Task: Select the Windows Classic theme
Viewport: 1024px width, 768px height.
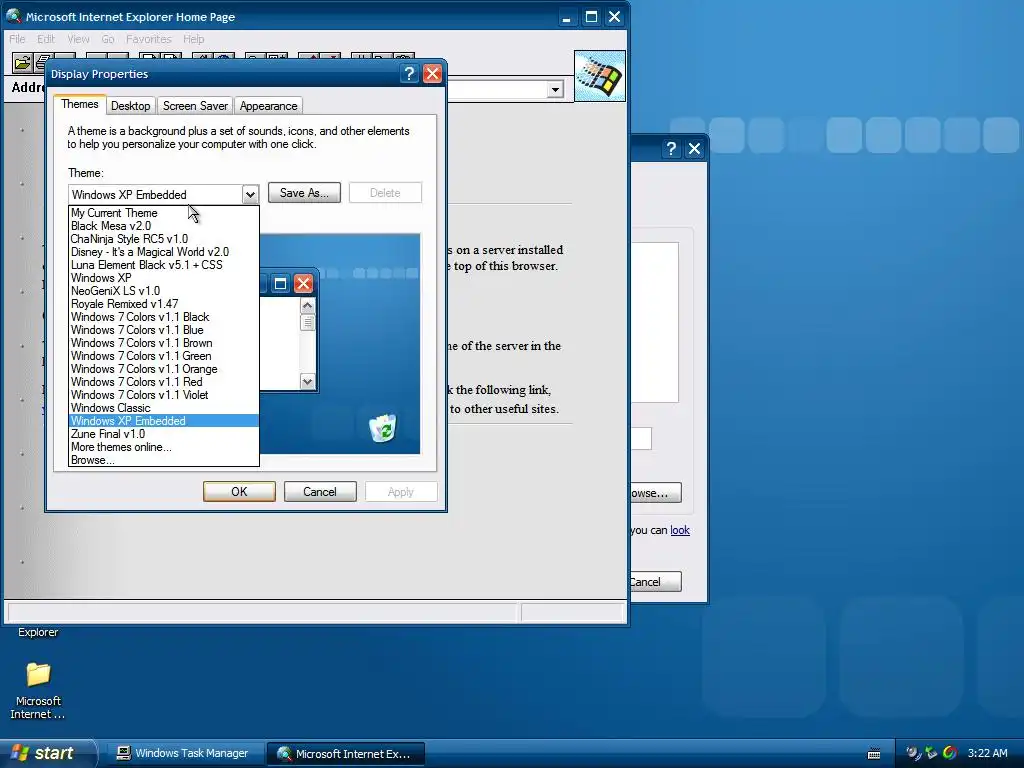Action: click(164, 408)
